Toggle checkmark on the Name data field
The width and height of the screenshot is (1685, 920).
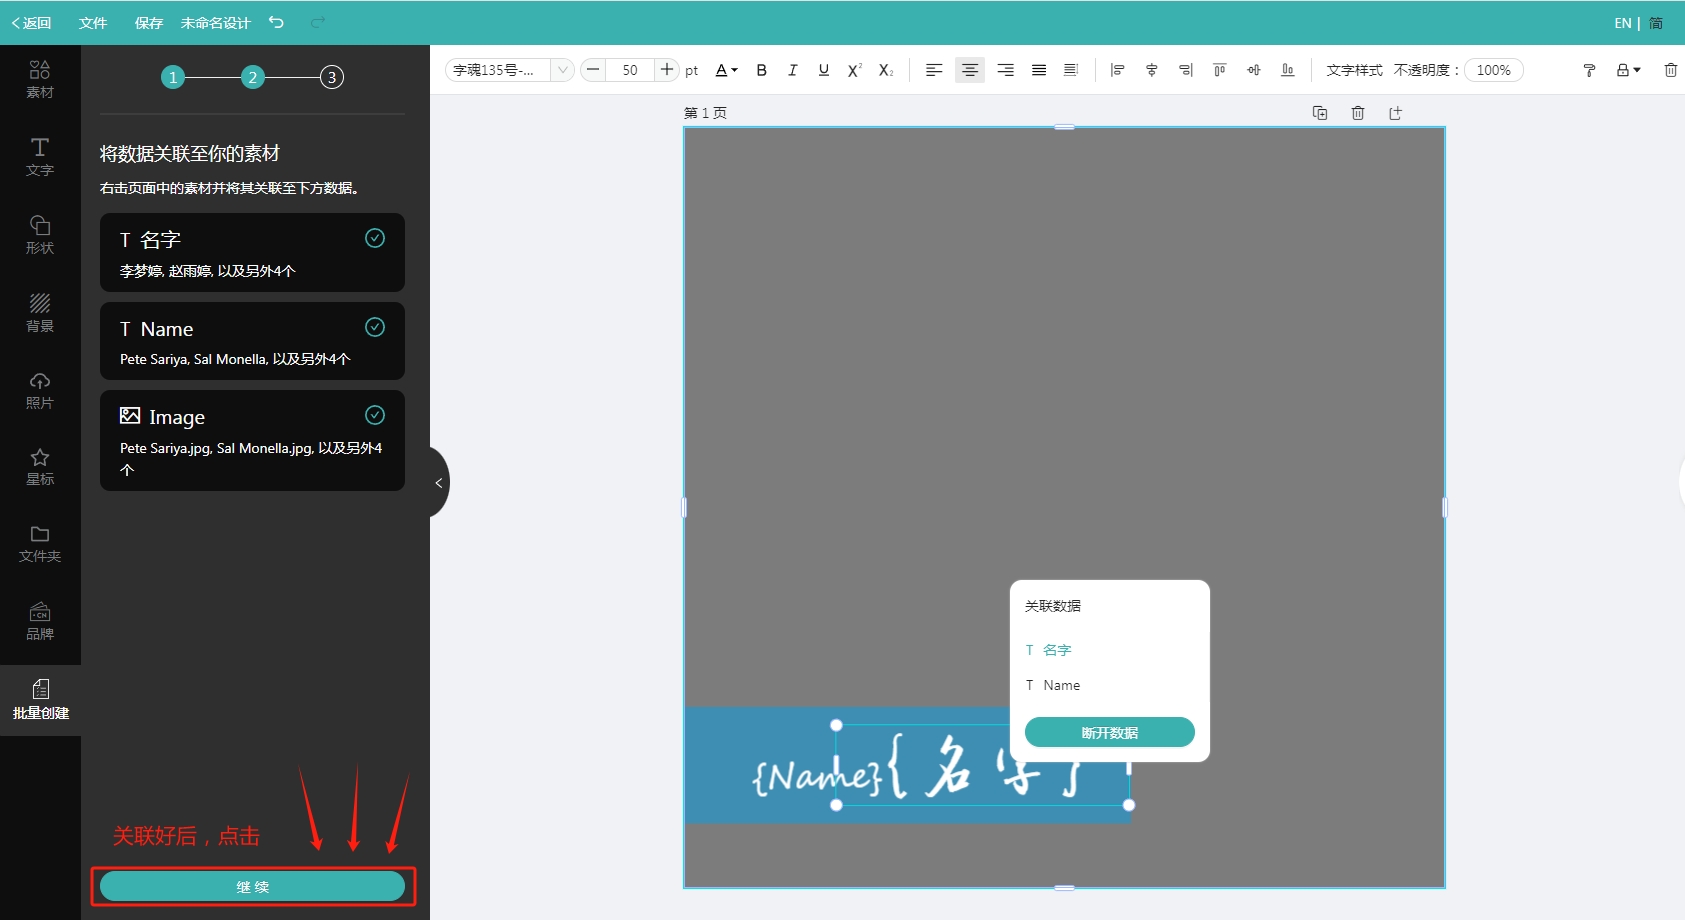click(x=375, y=327)
